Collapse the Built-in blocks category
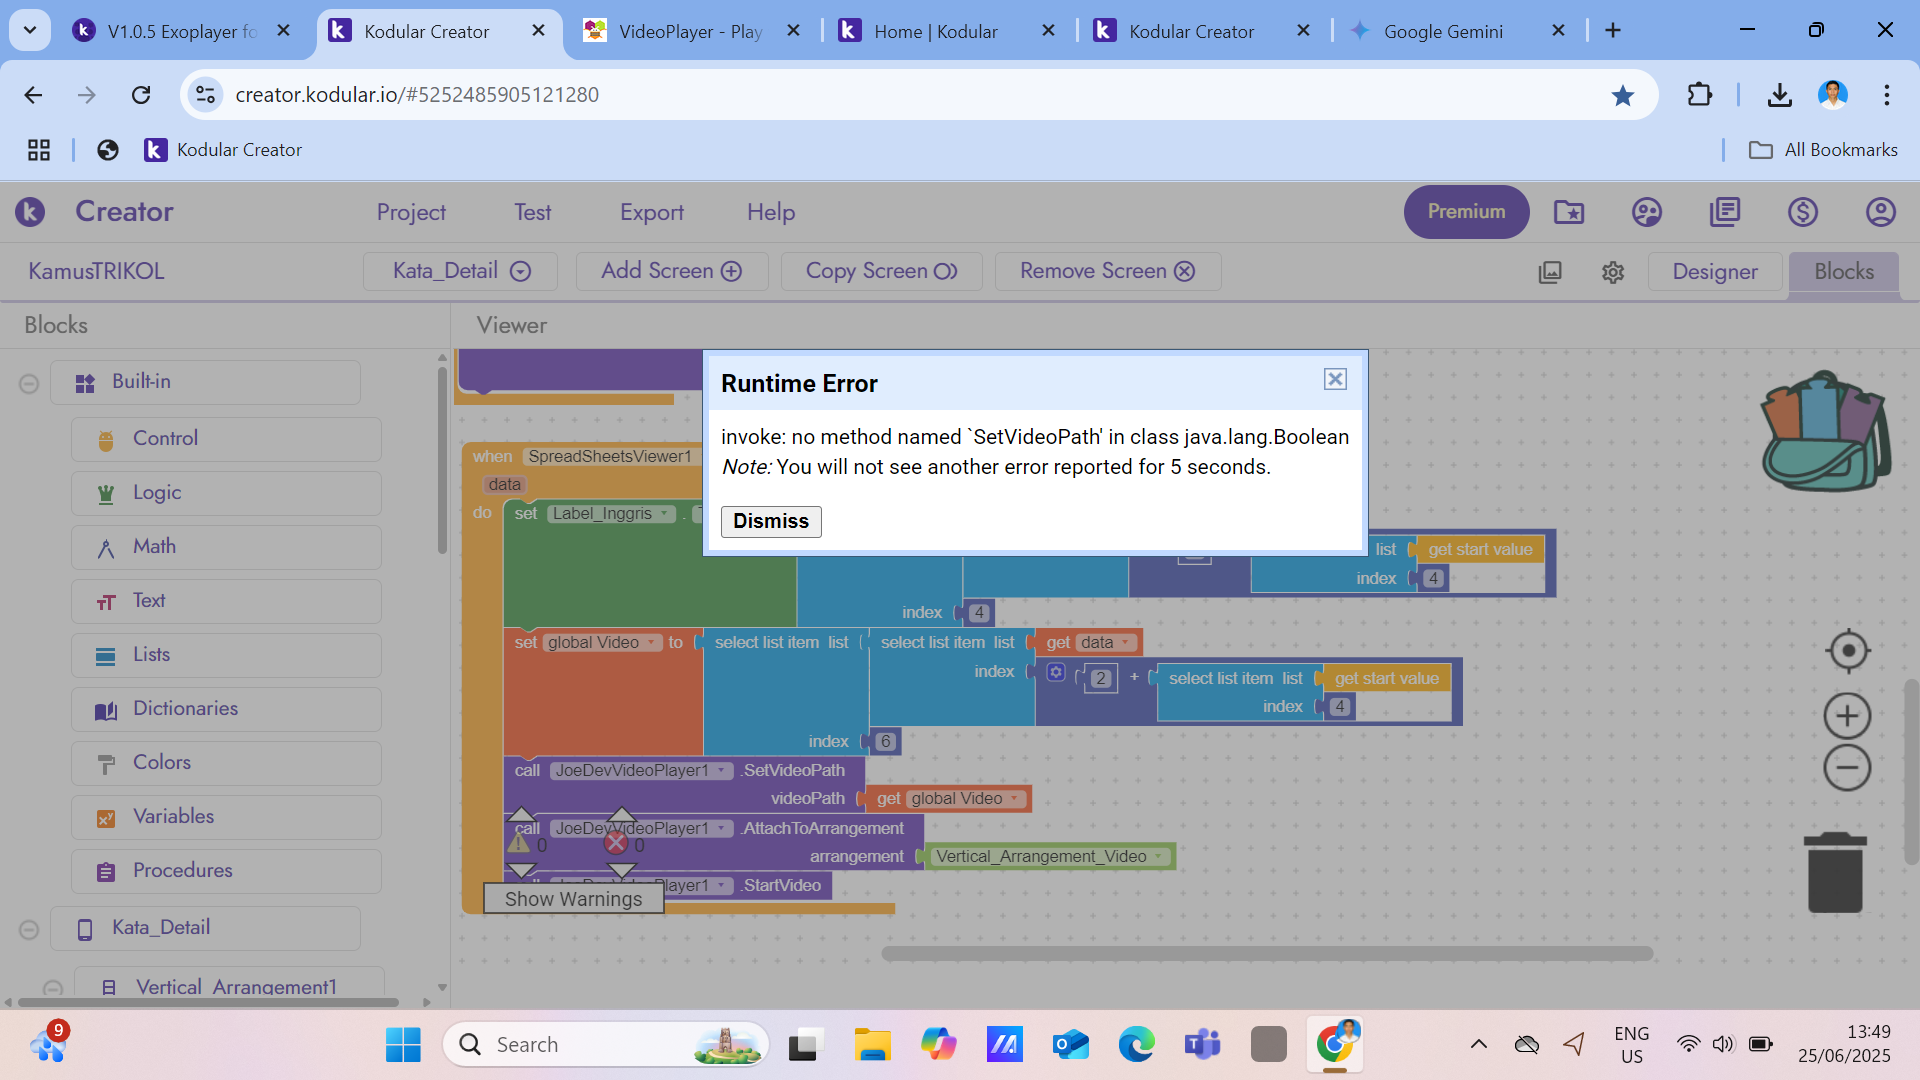The height and width of the screenshot is (1080, 1920). coord(29,383)
